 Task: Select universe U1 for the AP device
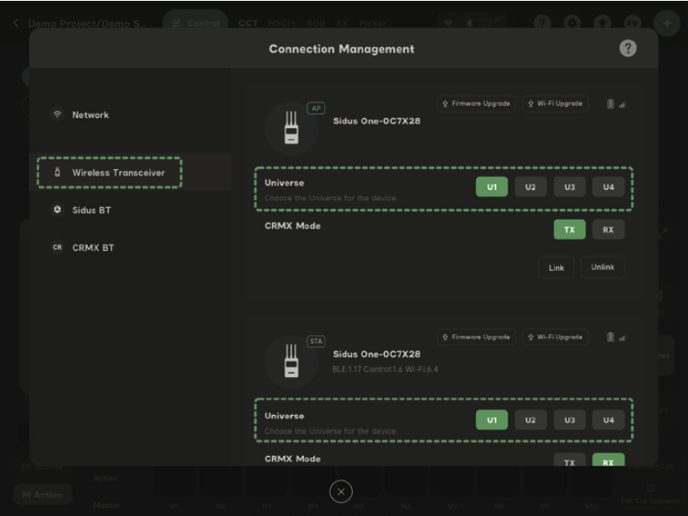coord(492,187)
